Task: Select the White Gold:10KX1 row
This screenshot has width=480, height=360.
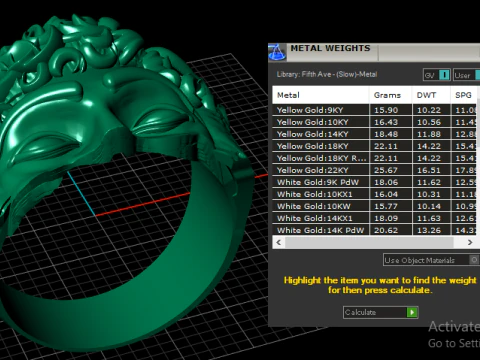Action: pyautogui.click(x=375, y=194)
